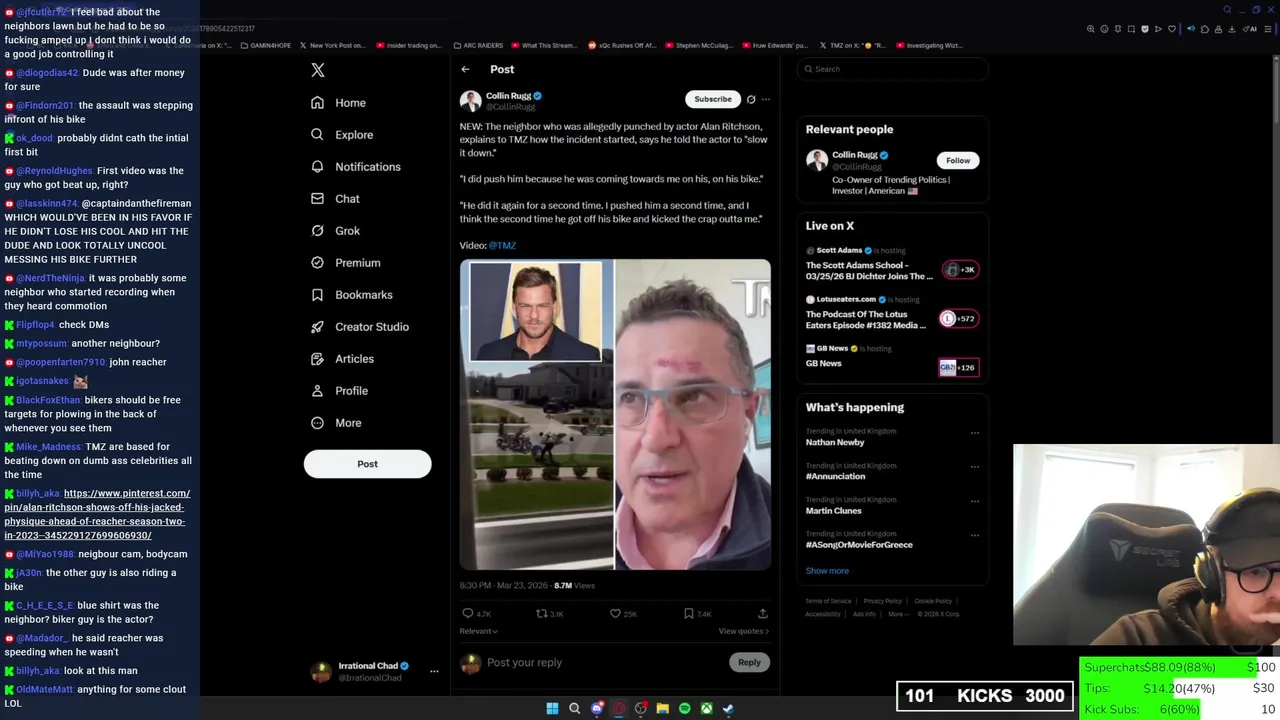Join The Scott Adams School live space
This screenshot has width=1280, height=720.
892,263
